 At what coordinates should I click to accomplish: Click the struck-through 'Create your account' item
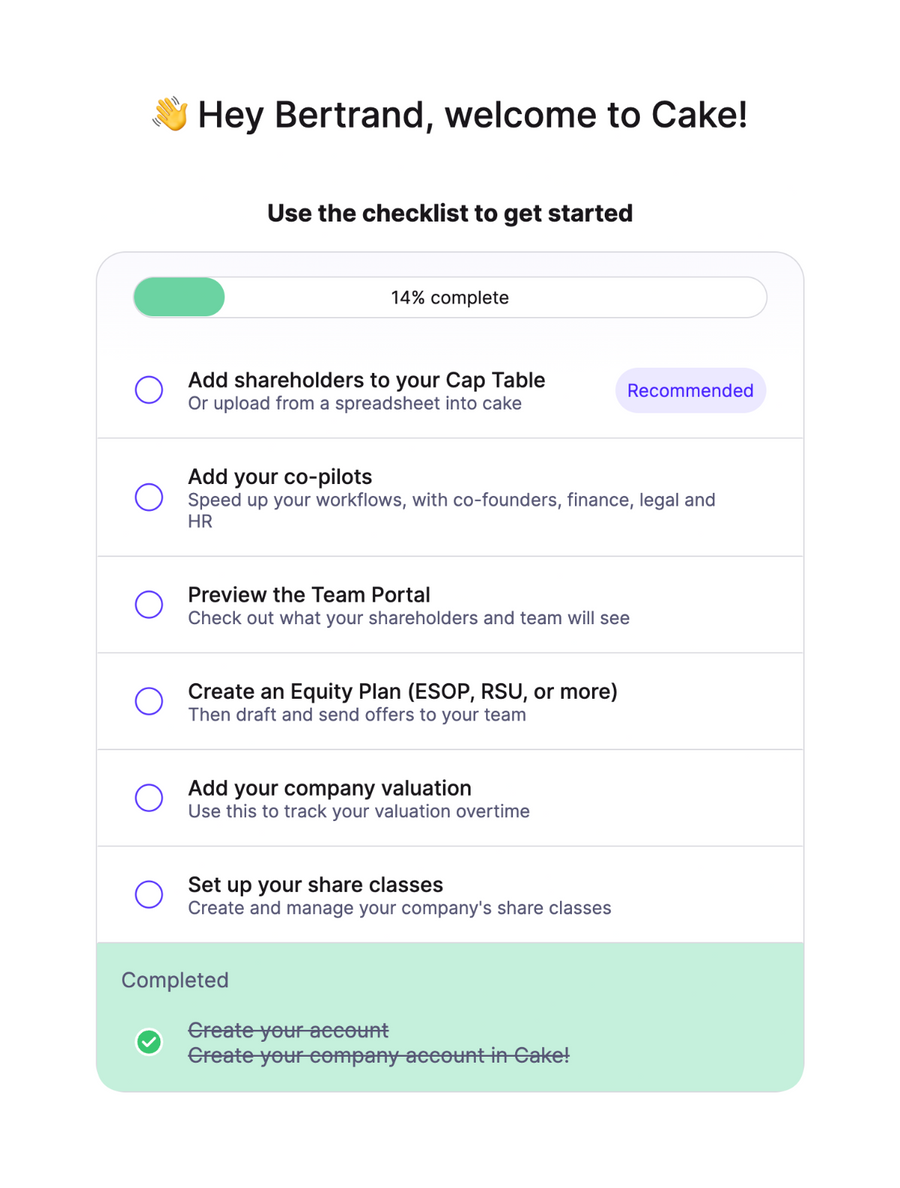point(289,1030)
